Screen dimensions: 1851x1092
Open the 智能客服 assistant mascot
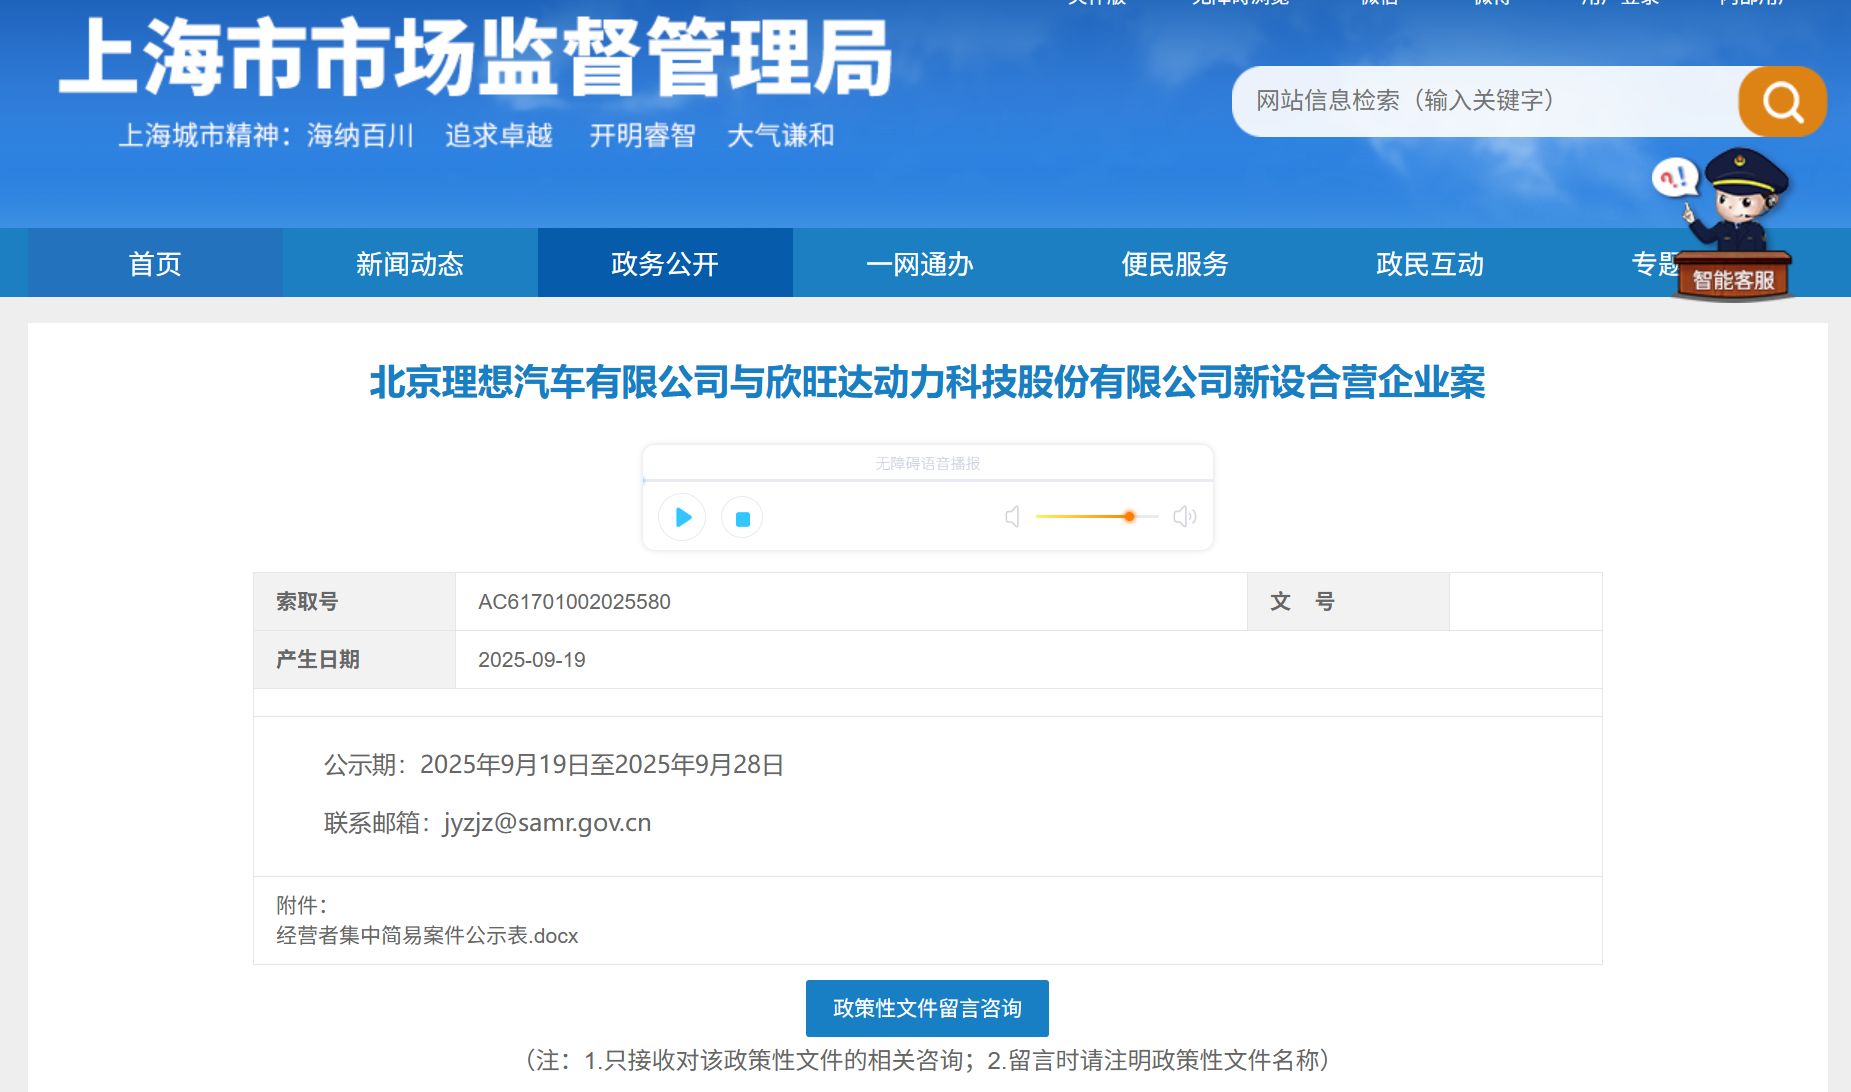coord(1735,228)
